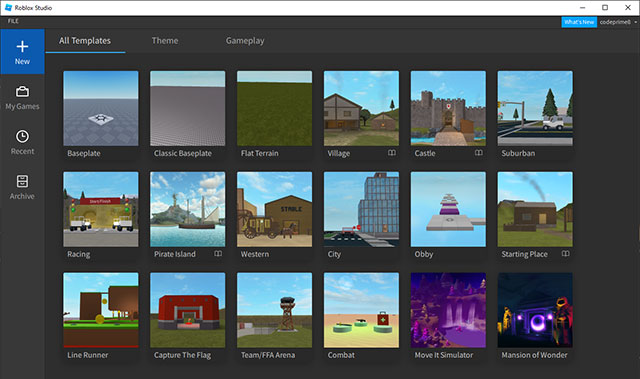Screen dimensions: 640x379
Task: Click the Capture The Flag label text
Action: coord(182,355)
